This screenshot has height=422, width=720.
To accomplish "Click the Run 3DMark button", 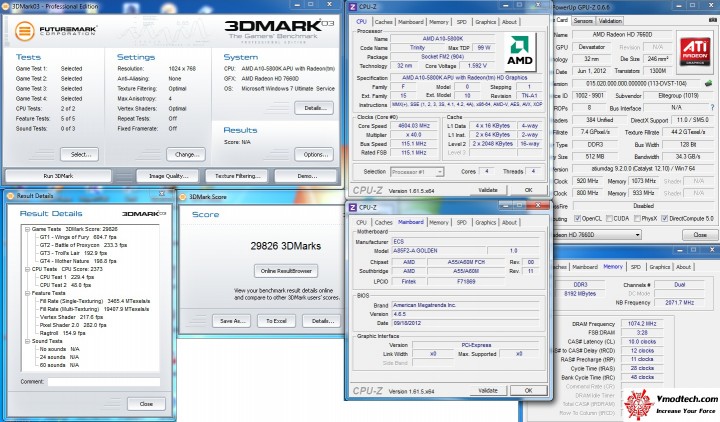I will point(58,176).
